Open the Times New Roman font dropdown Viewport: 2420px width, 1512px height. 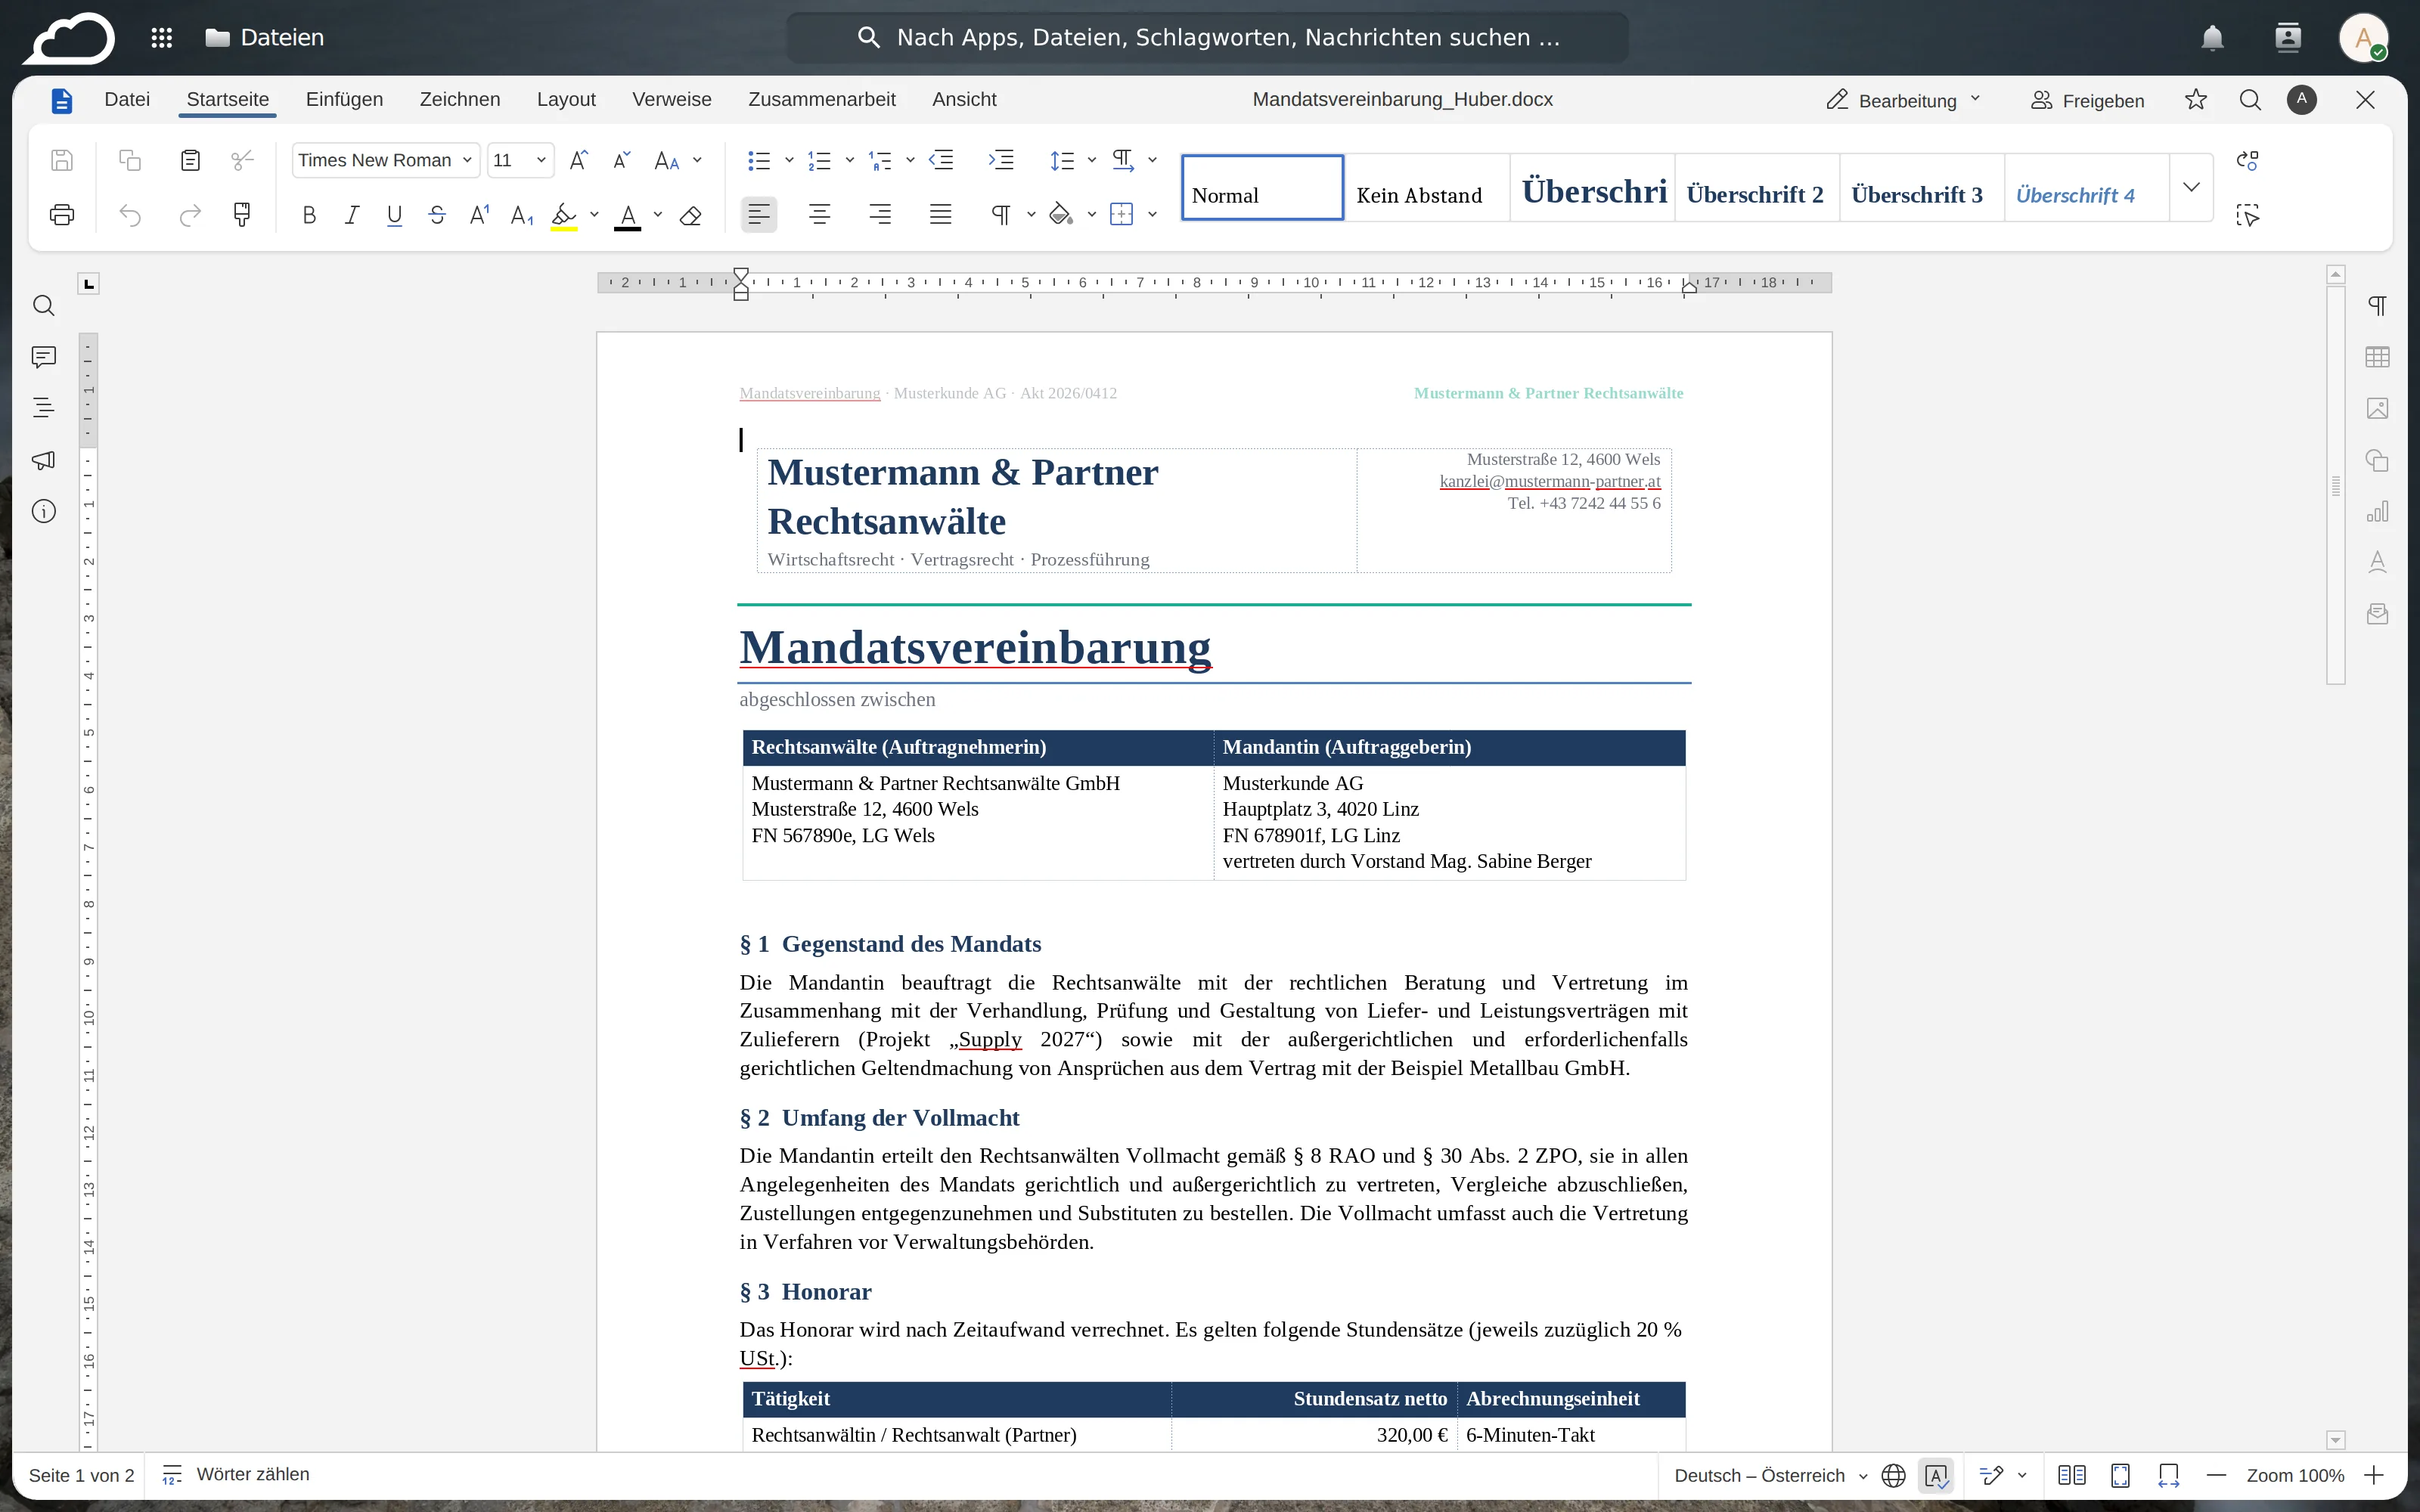(x=385, y=160)
